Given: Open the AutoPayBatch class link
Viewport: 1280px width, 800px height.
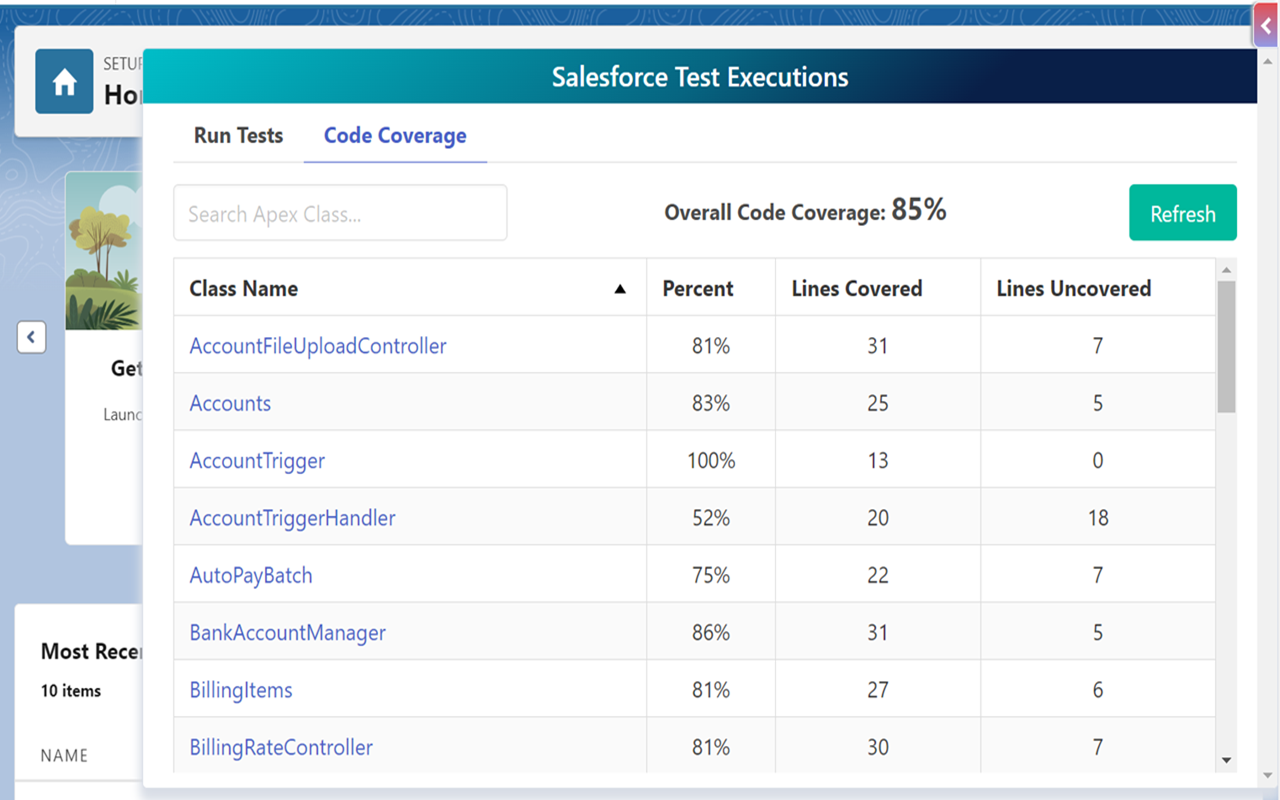Looking at the screenshot, I should click(251, 576).
